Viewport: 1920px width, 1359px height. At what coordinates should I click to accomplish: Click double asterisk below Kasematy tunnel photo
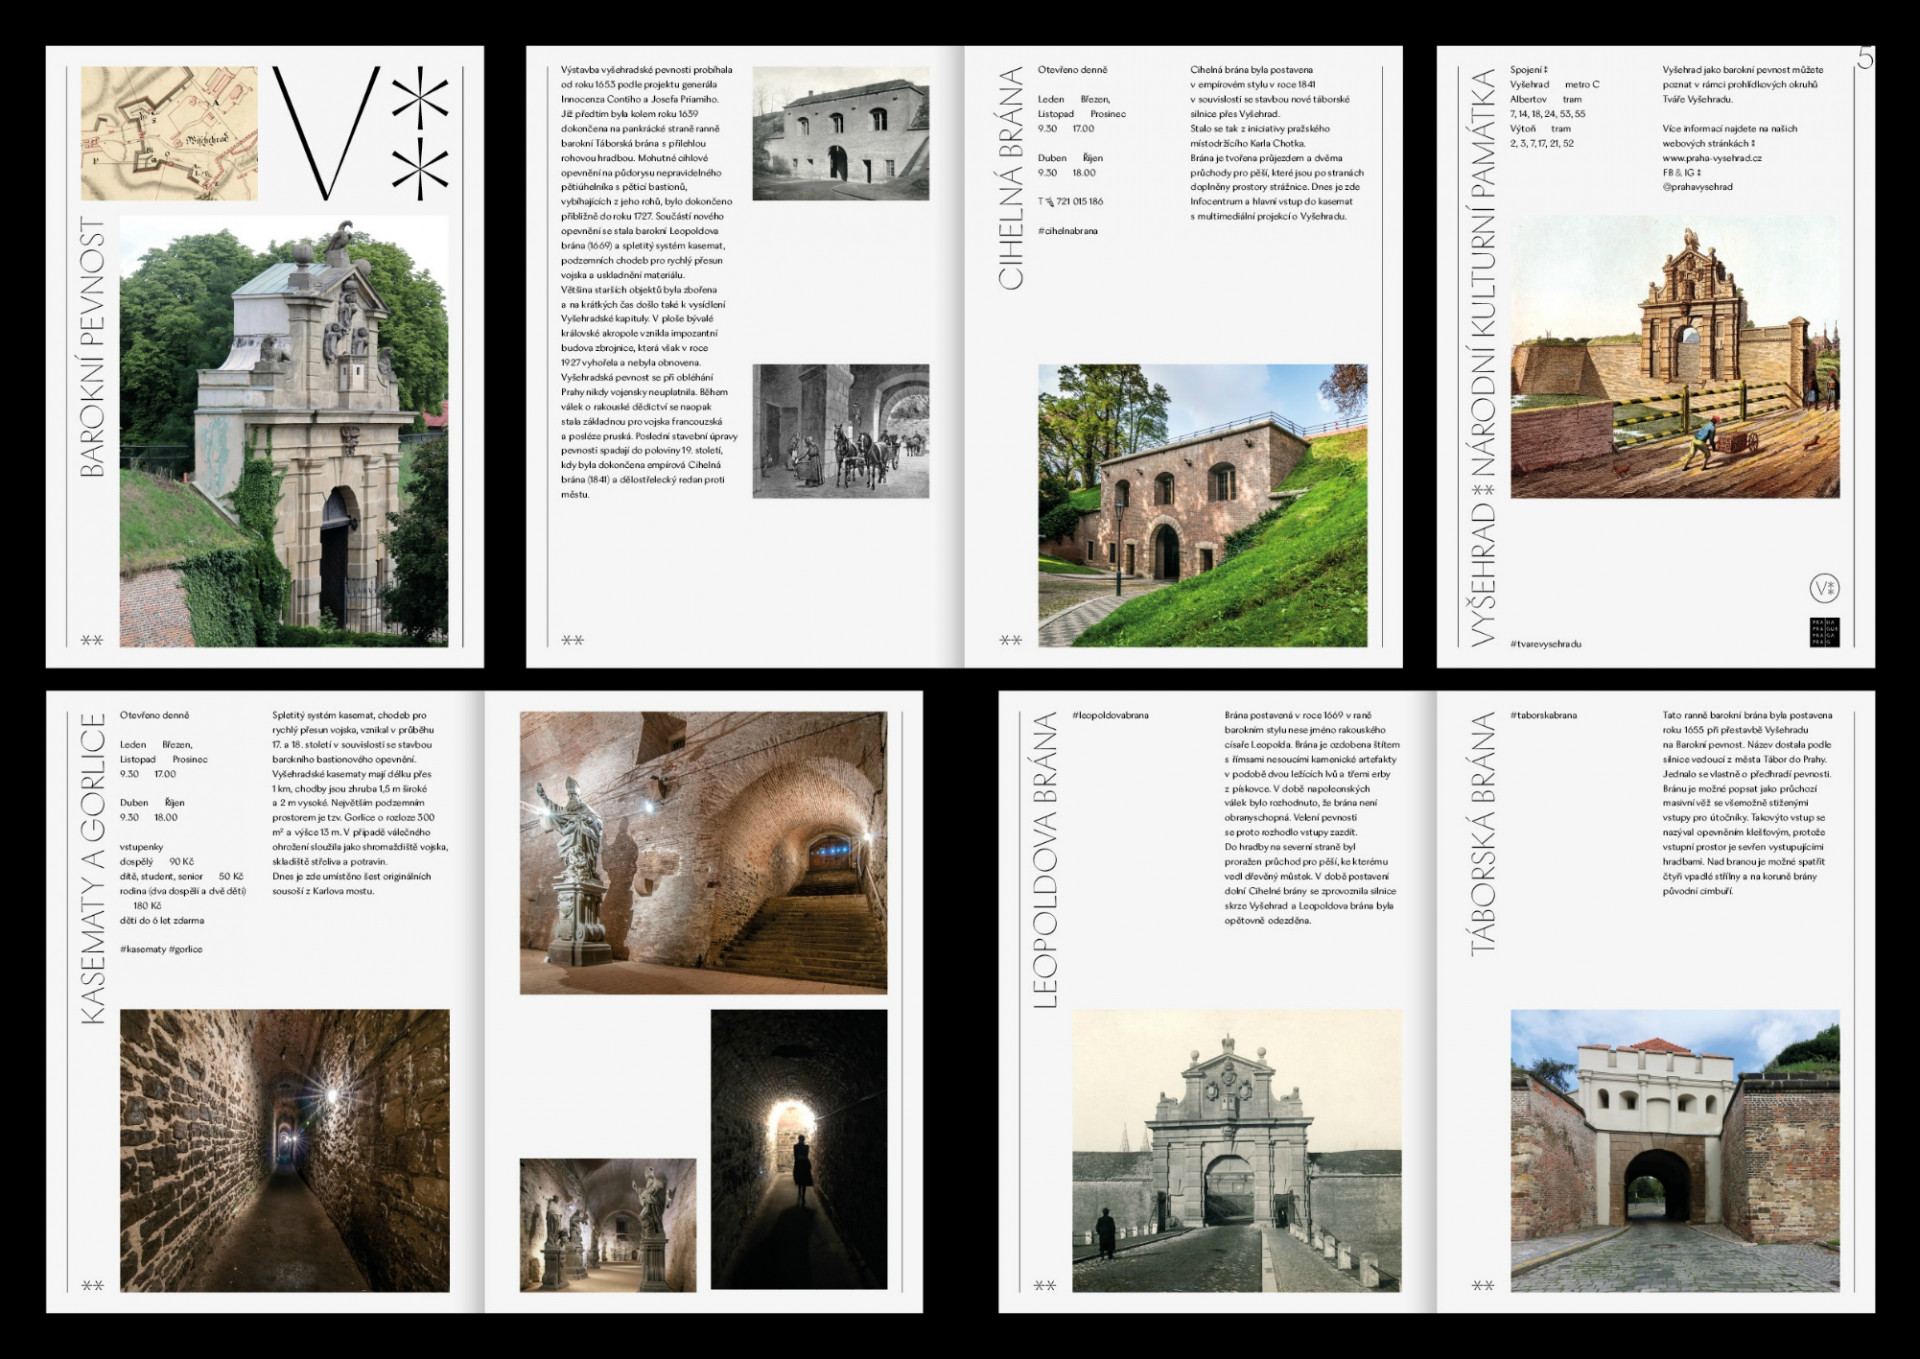[92, 1286]
